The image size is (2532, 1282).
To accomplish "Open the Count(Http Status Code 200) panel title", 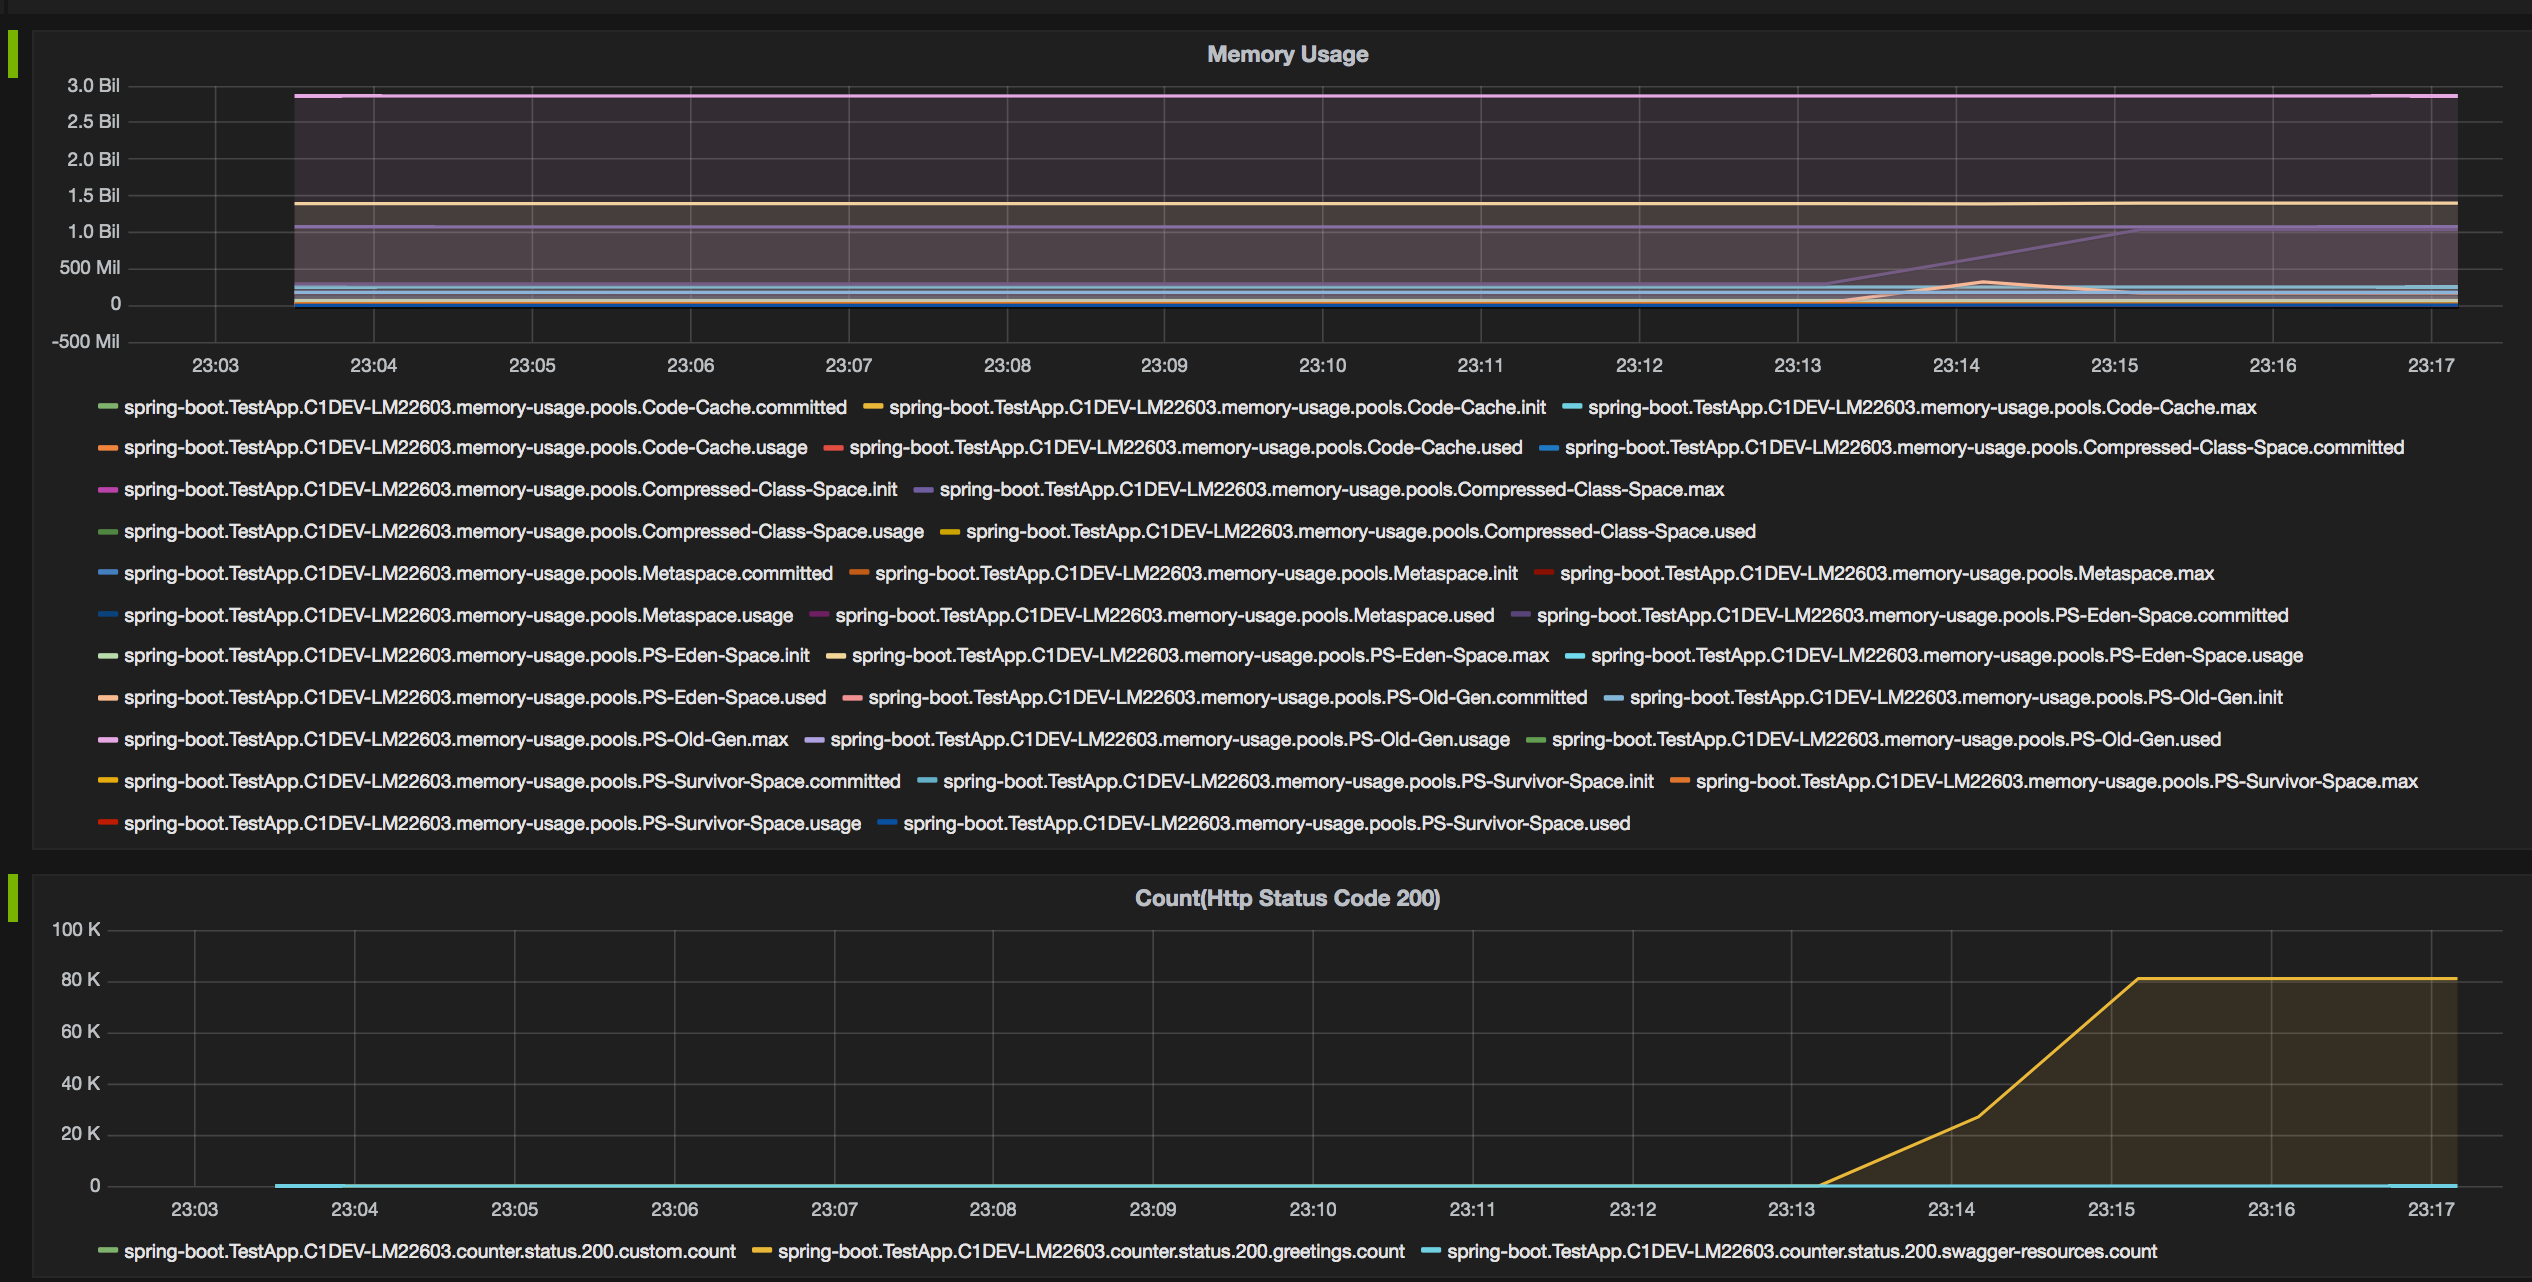I will click(x=1287, y=898).
